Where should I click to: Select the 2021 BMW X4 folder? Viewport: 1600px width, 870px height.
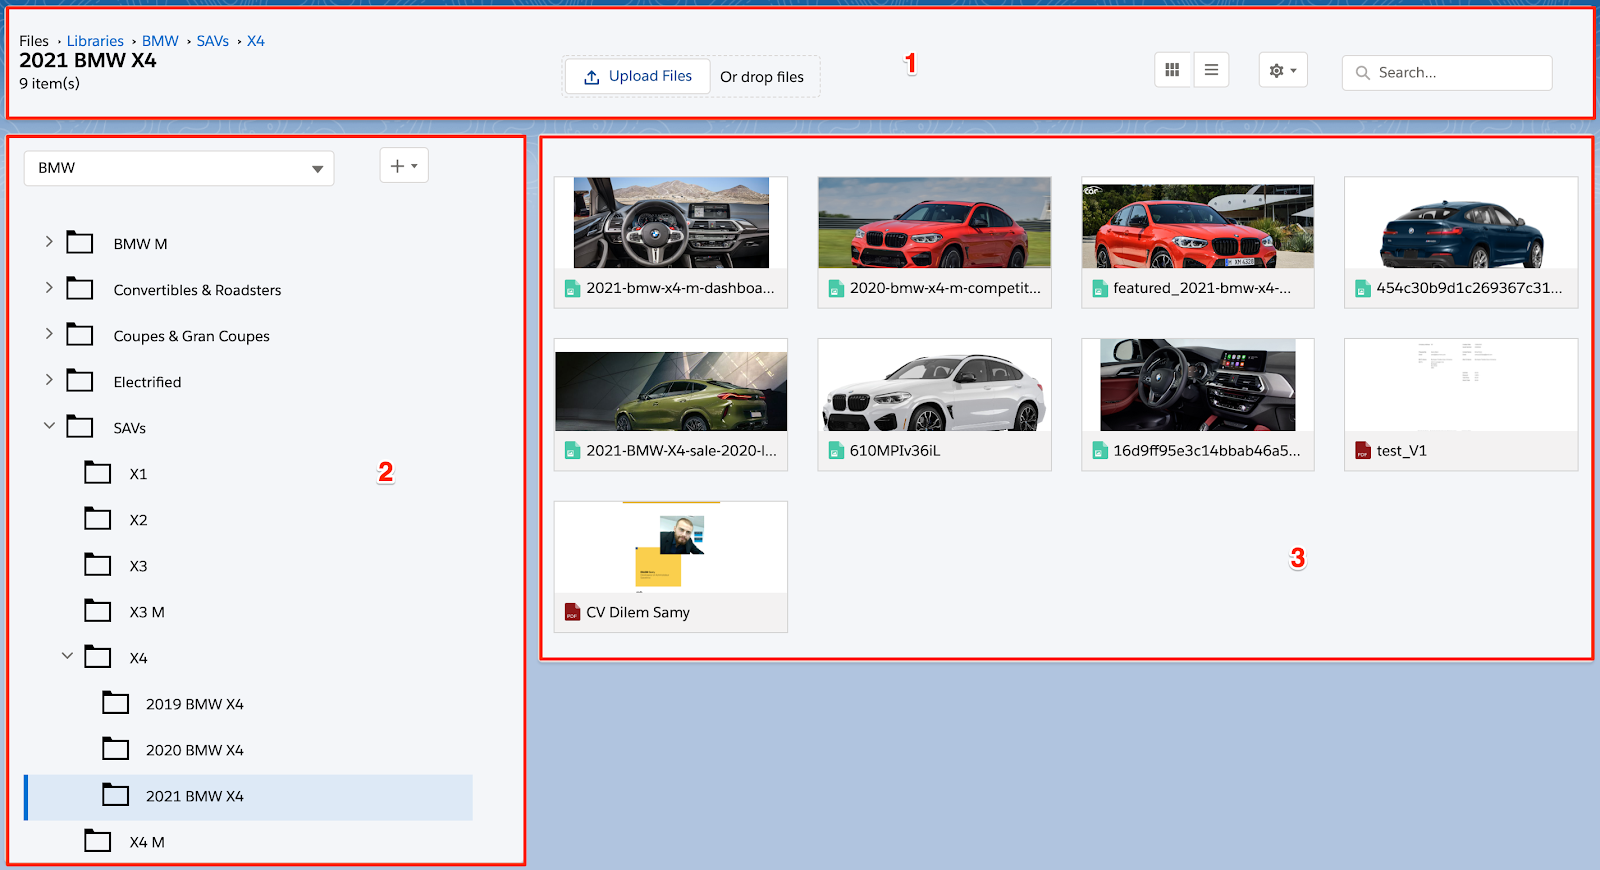coord(248,797)
